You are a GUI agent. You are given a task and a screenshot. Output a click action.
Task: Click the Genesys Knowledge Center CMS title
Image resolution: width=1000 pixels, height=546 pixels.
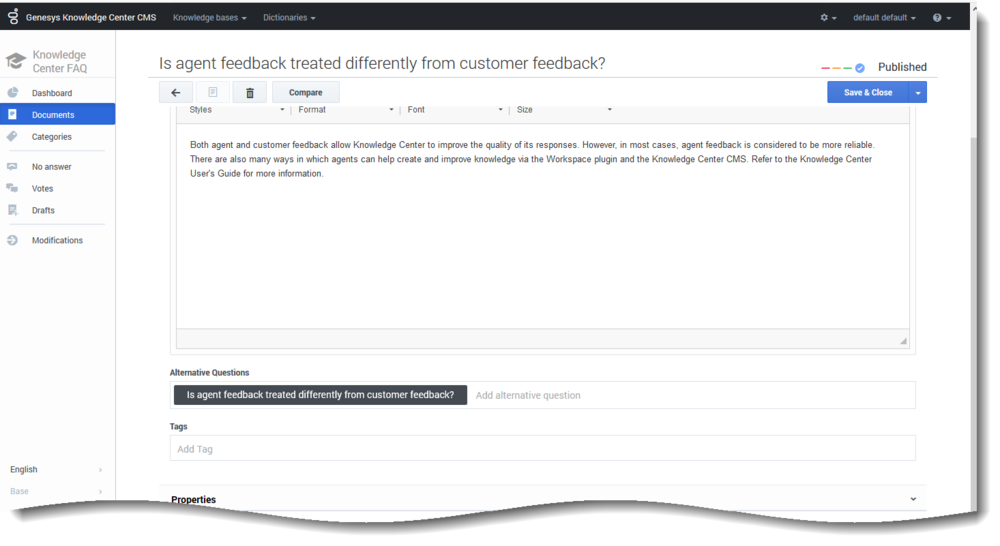point(91,18)
